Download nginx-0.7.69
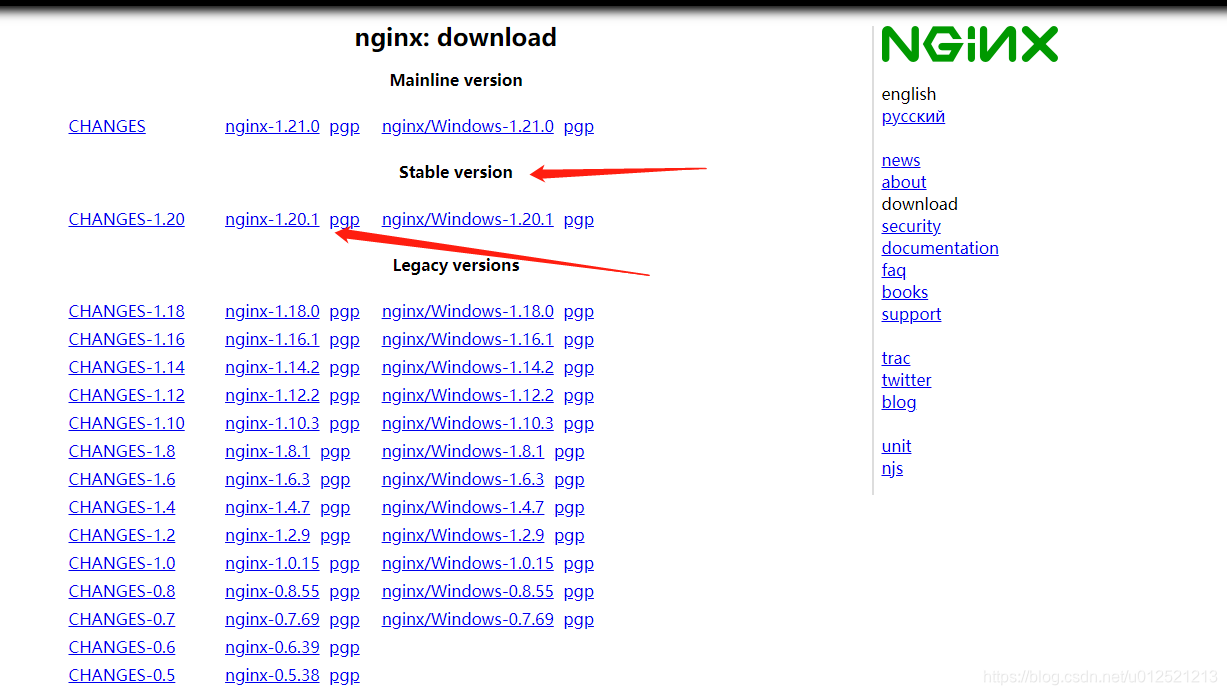The image size is (1227, 695). click(x=272, y=620)
